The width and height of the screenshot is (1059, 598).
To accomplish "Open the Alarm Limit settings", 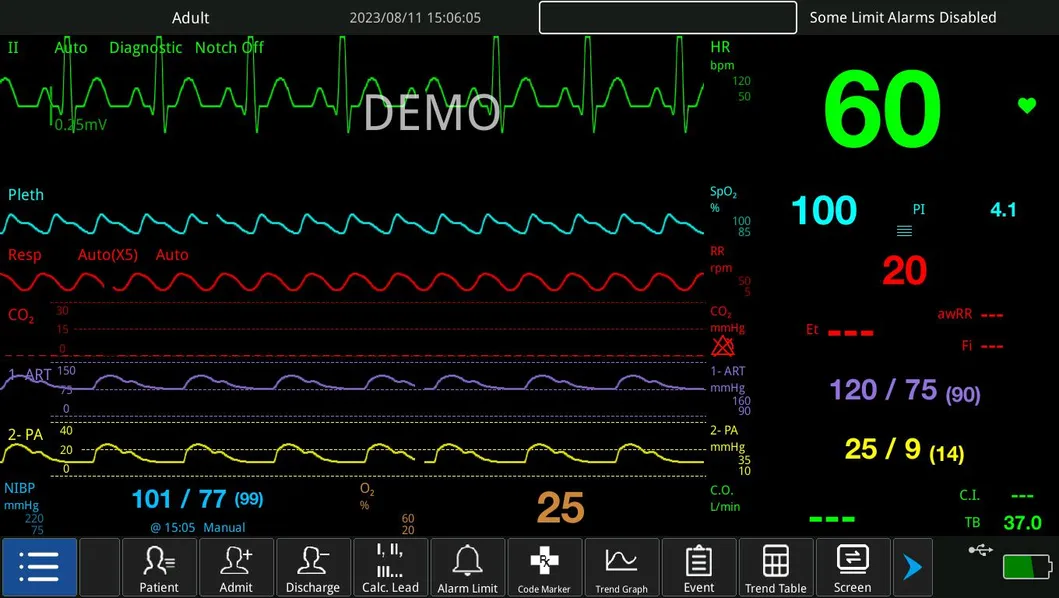I will point(467,567).
